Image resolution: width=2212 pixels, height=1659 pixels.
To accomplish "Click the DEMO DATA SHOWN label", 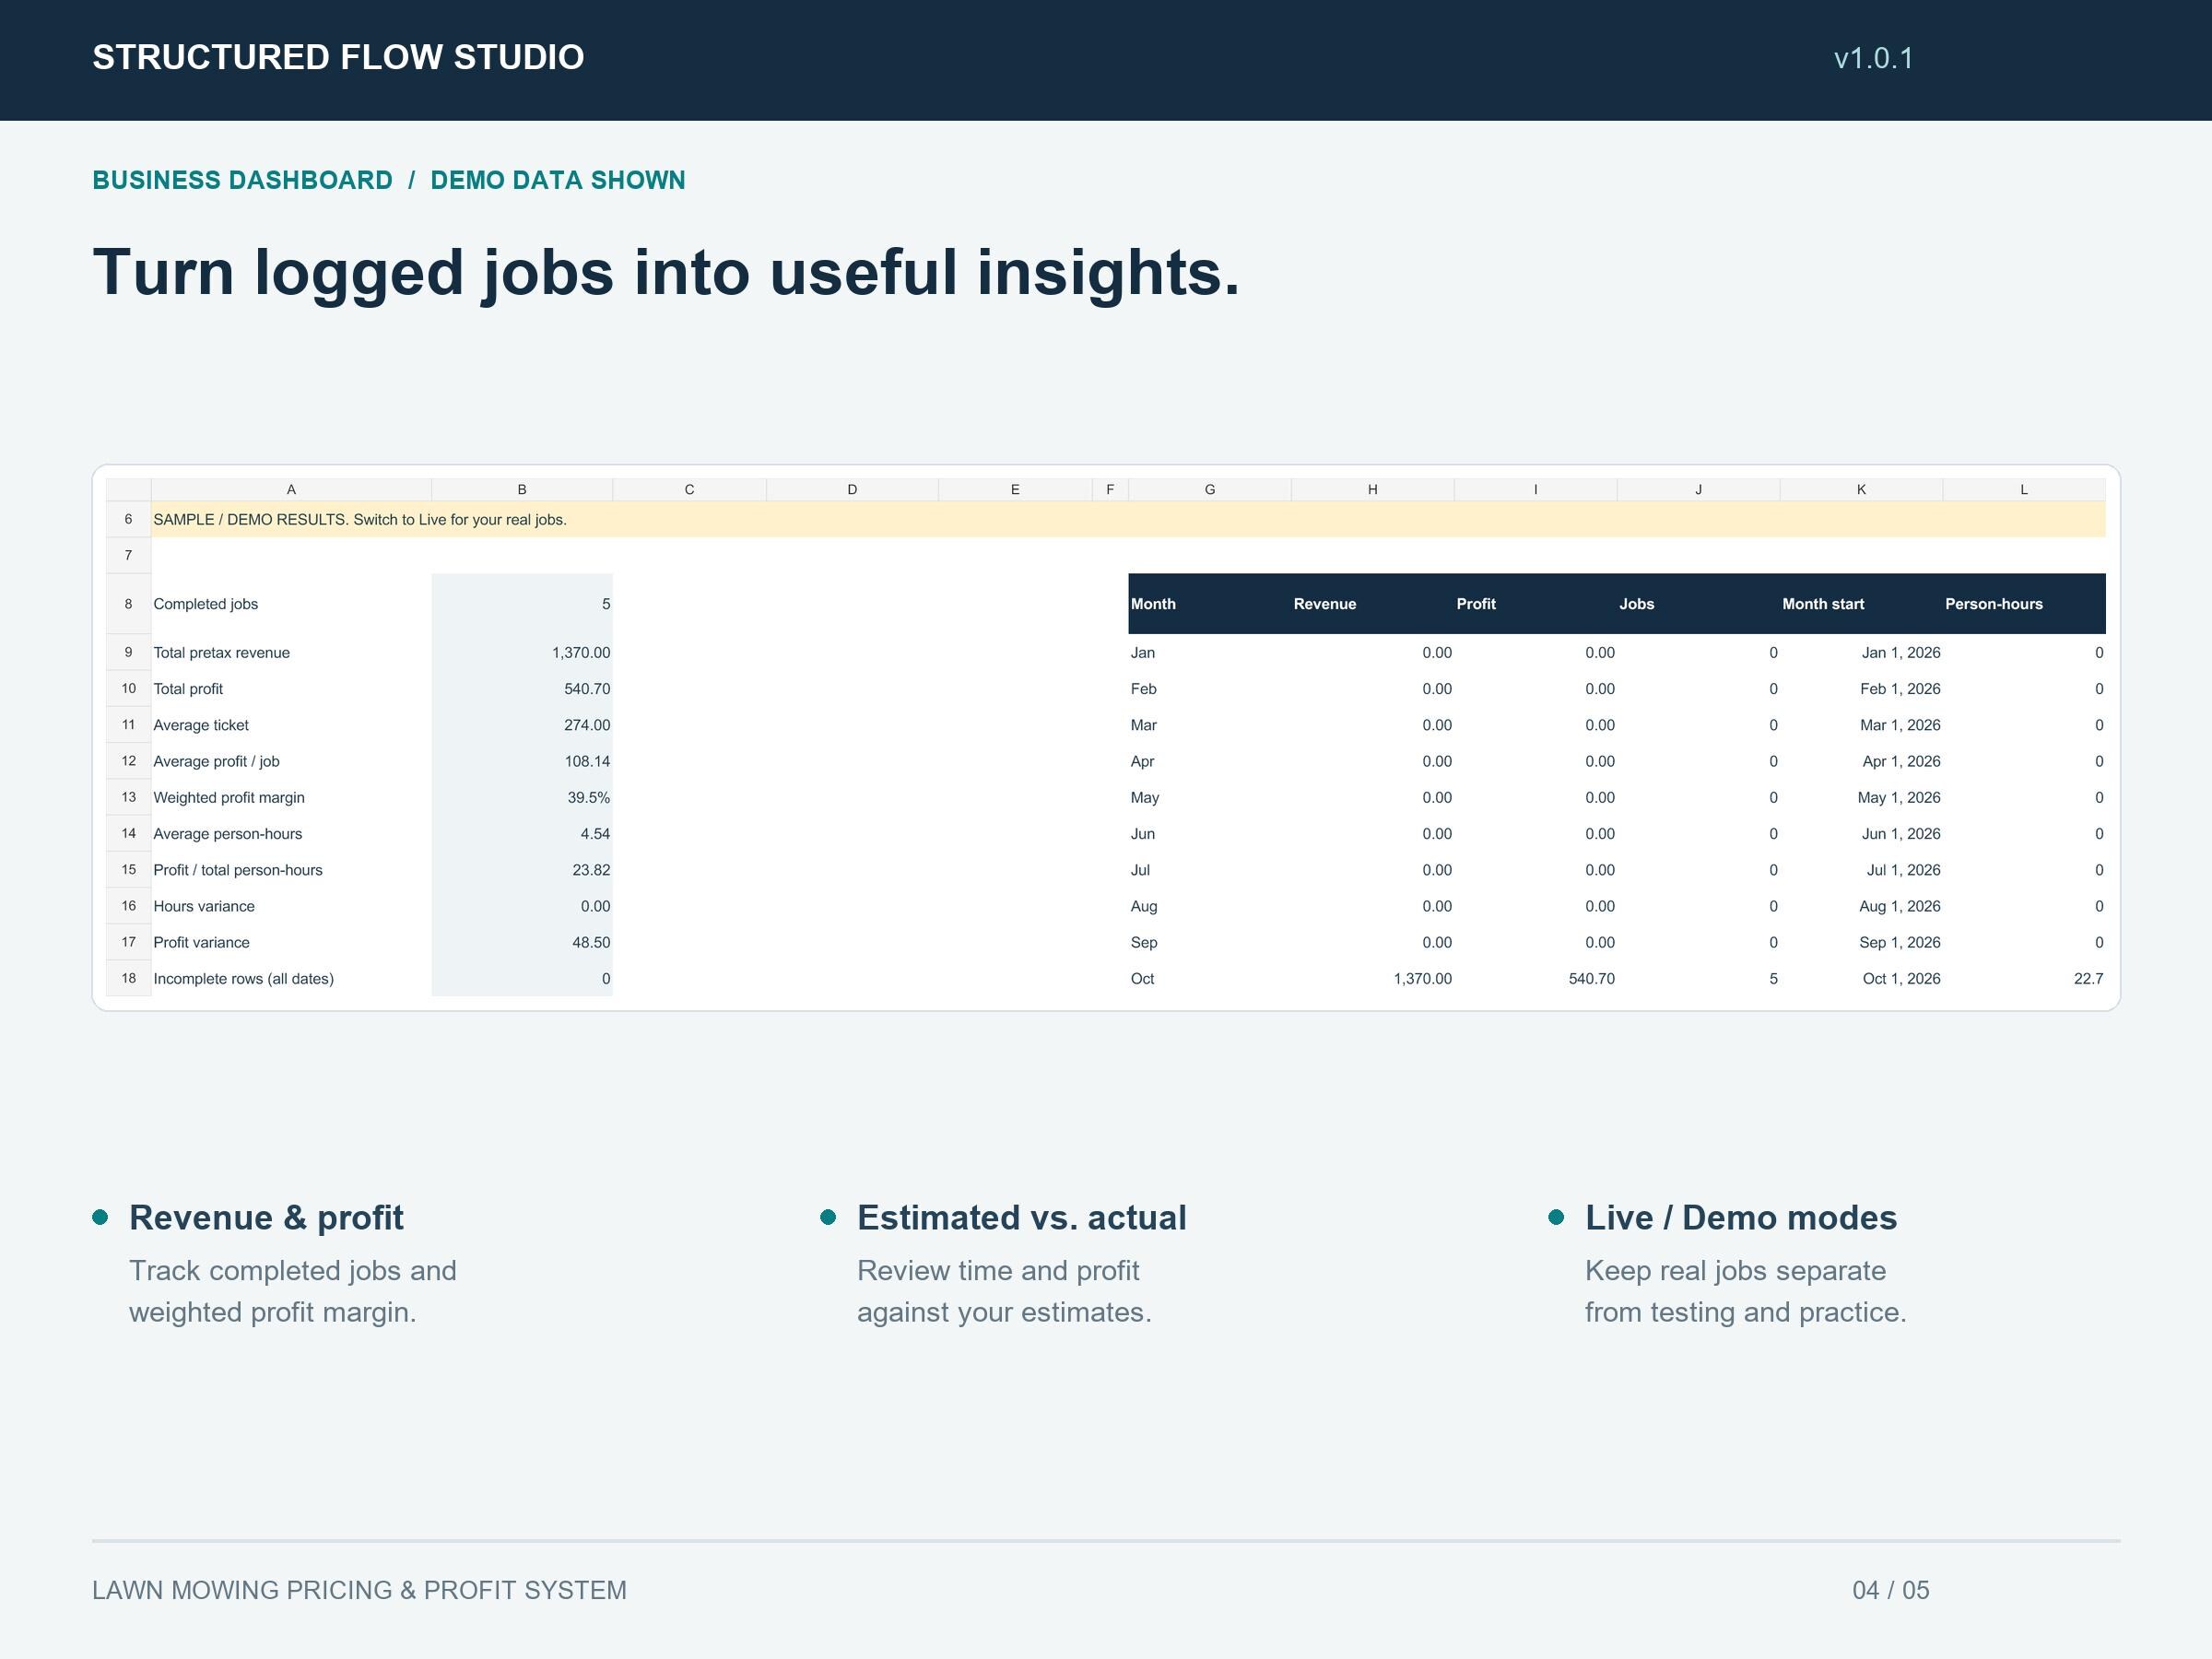I will 558,180.
